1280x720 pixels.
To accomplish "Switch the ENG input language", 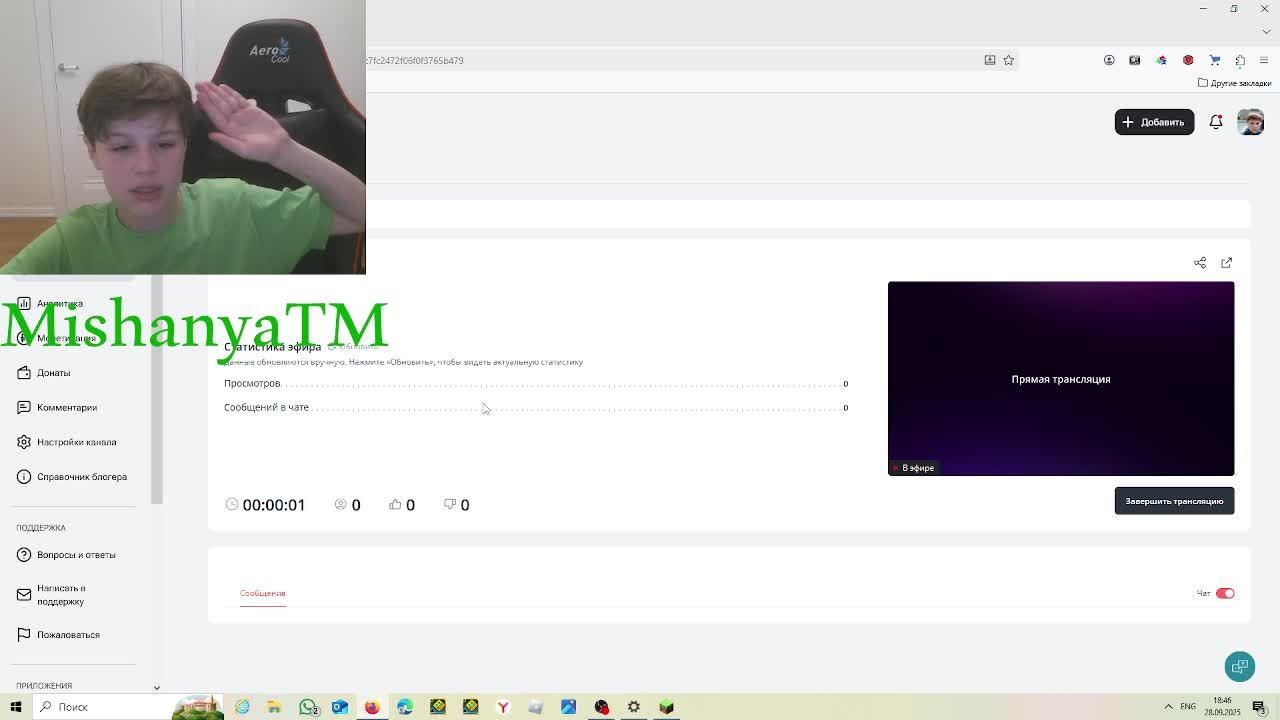I will pos(1188,707).
